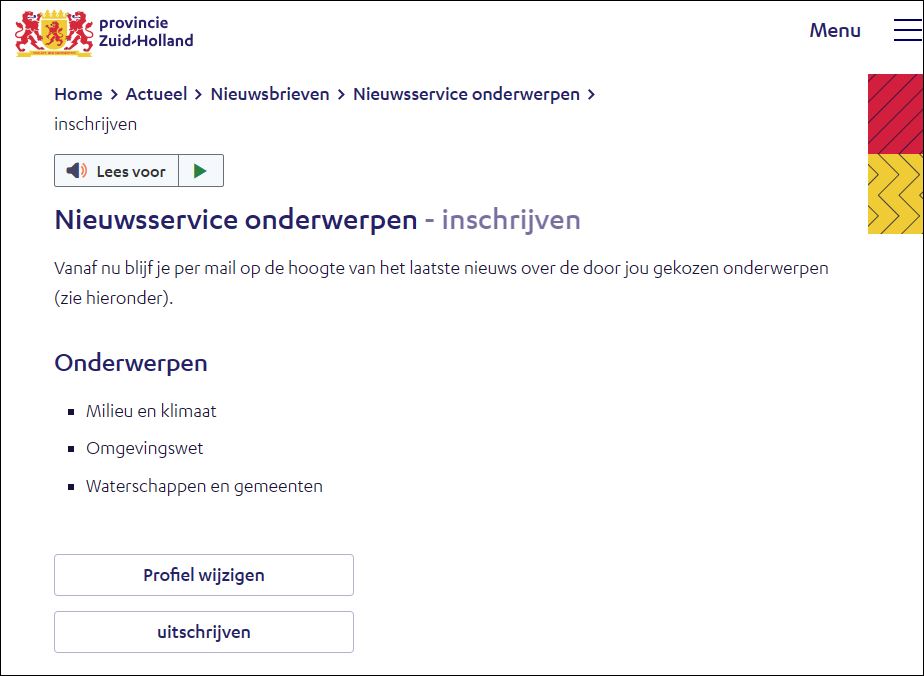
Task: Select Nieuwsservice onderwerpen breadcrumb link
Action: coord(466,94)
